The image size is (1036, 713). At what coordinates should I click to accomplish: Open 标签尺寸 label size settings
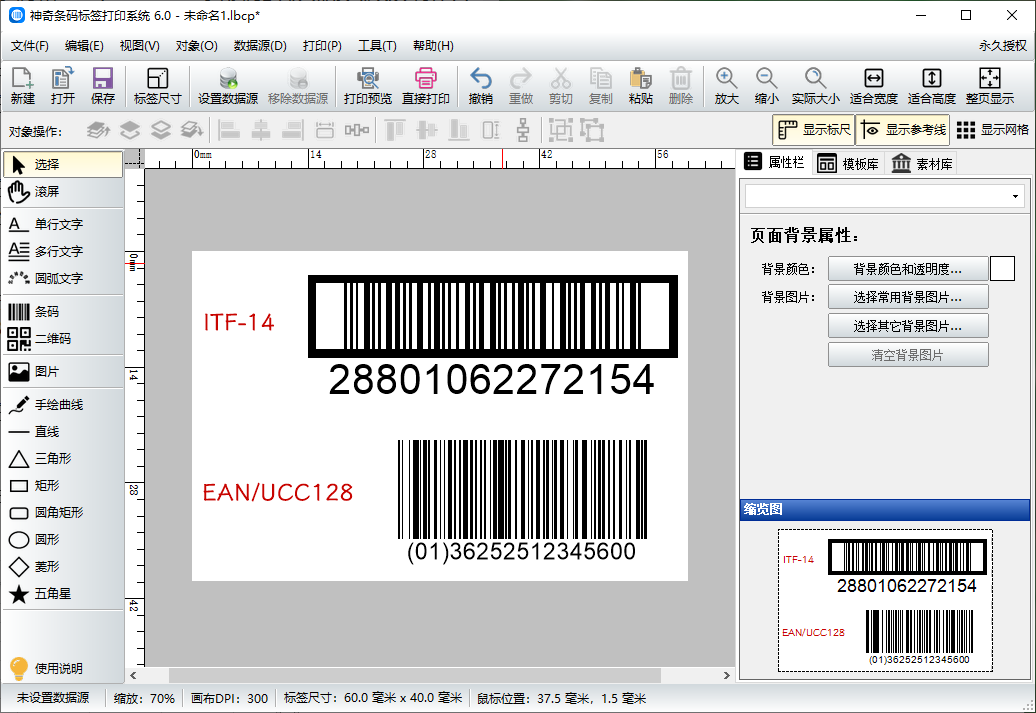point(157,86)
